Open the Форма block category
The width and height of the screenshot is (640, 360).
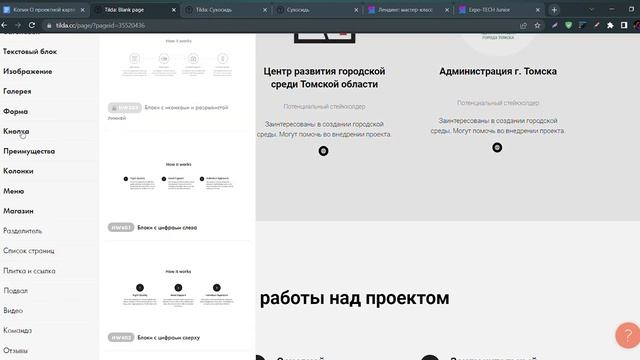tap(16, 111)
